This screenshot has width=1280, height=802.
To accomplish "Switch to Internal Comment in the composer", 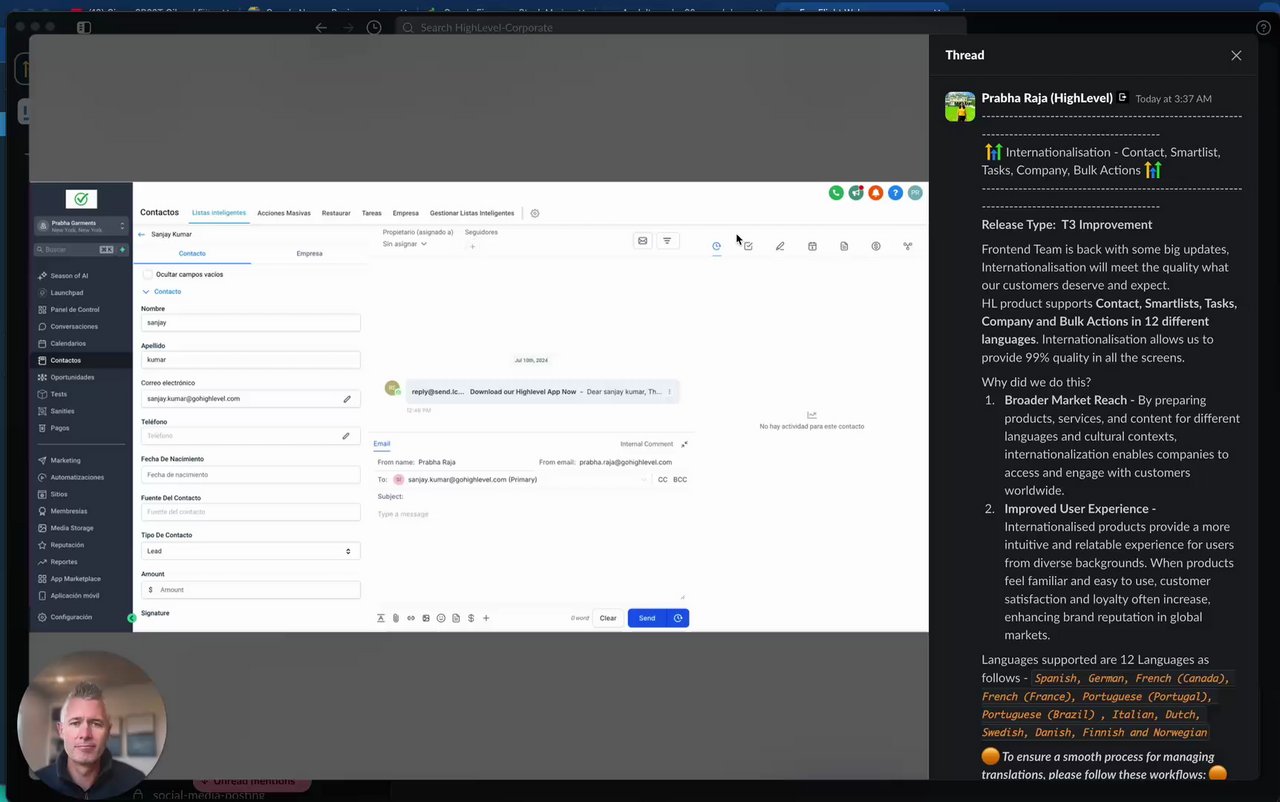I will [646, 444].
